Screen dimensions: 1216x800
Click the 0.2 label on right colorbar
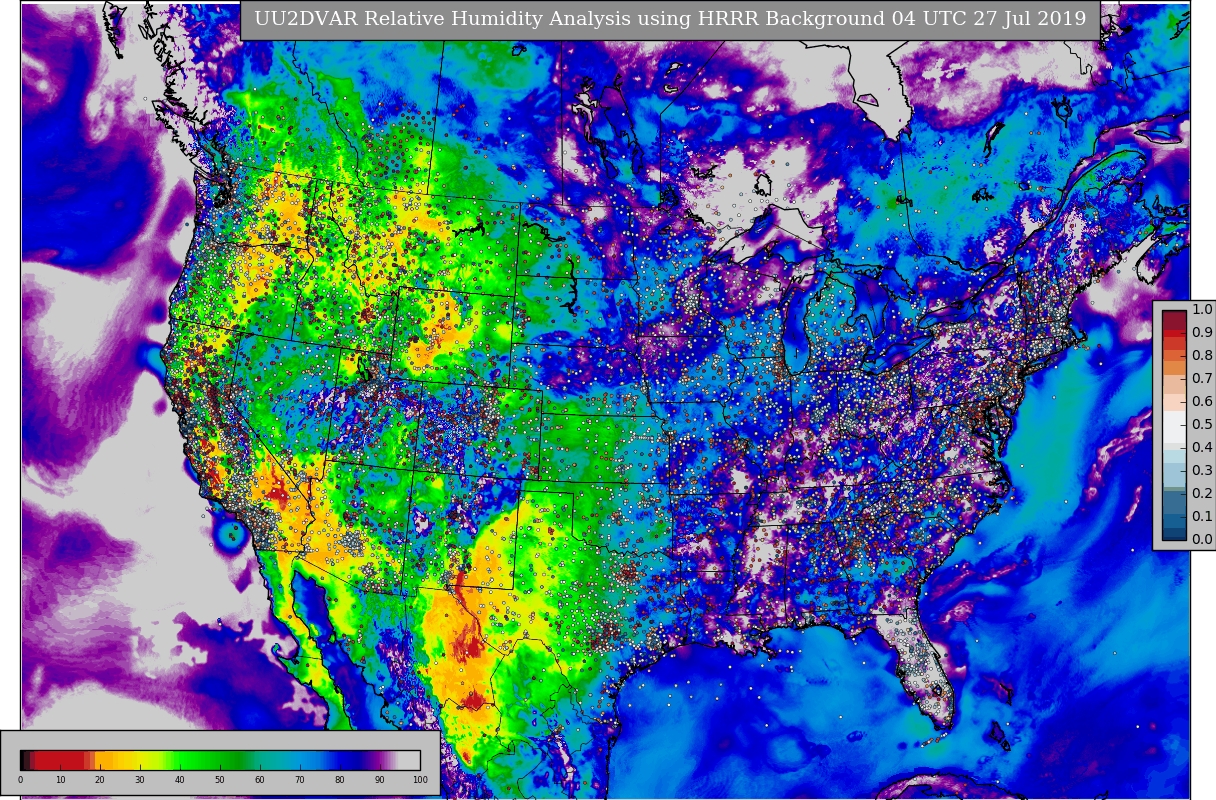click(1202, 494)
